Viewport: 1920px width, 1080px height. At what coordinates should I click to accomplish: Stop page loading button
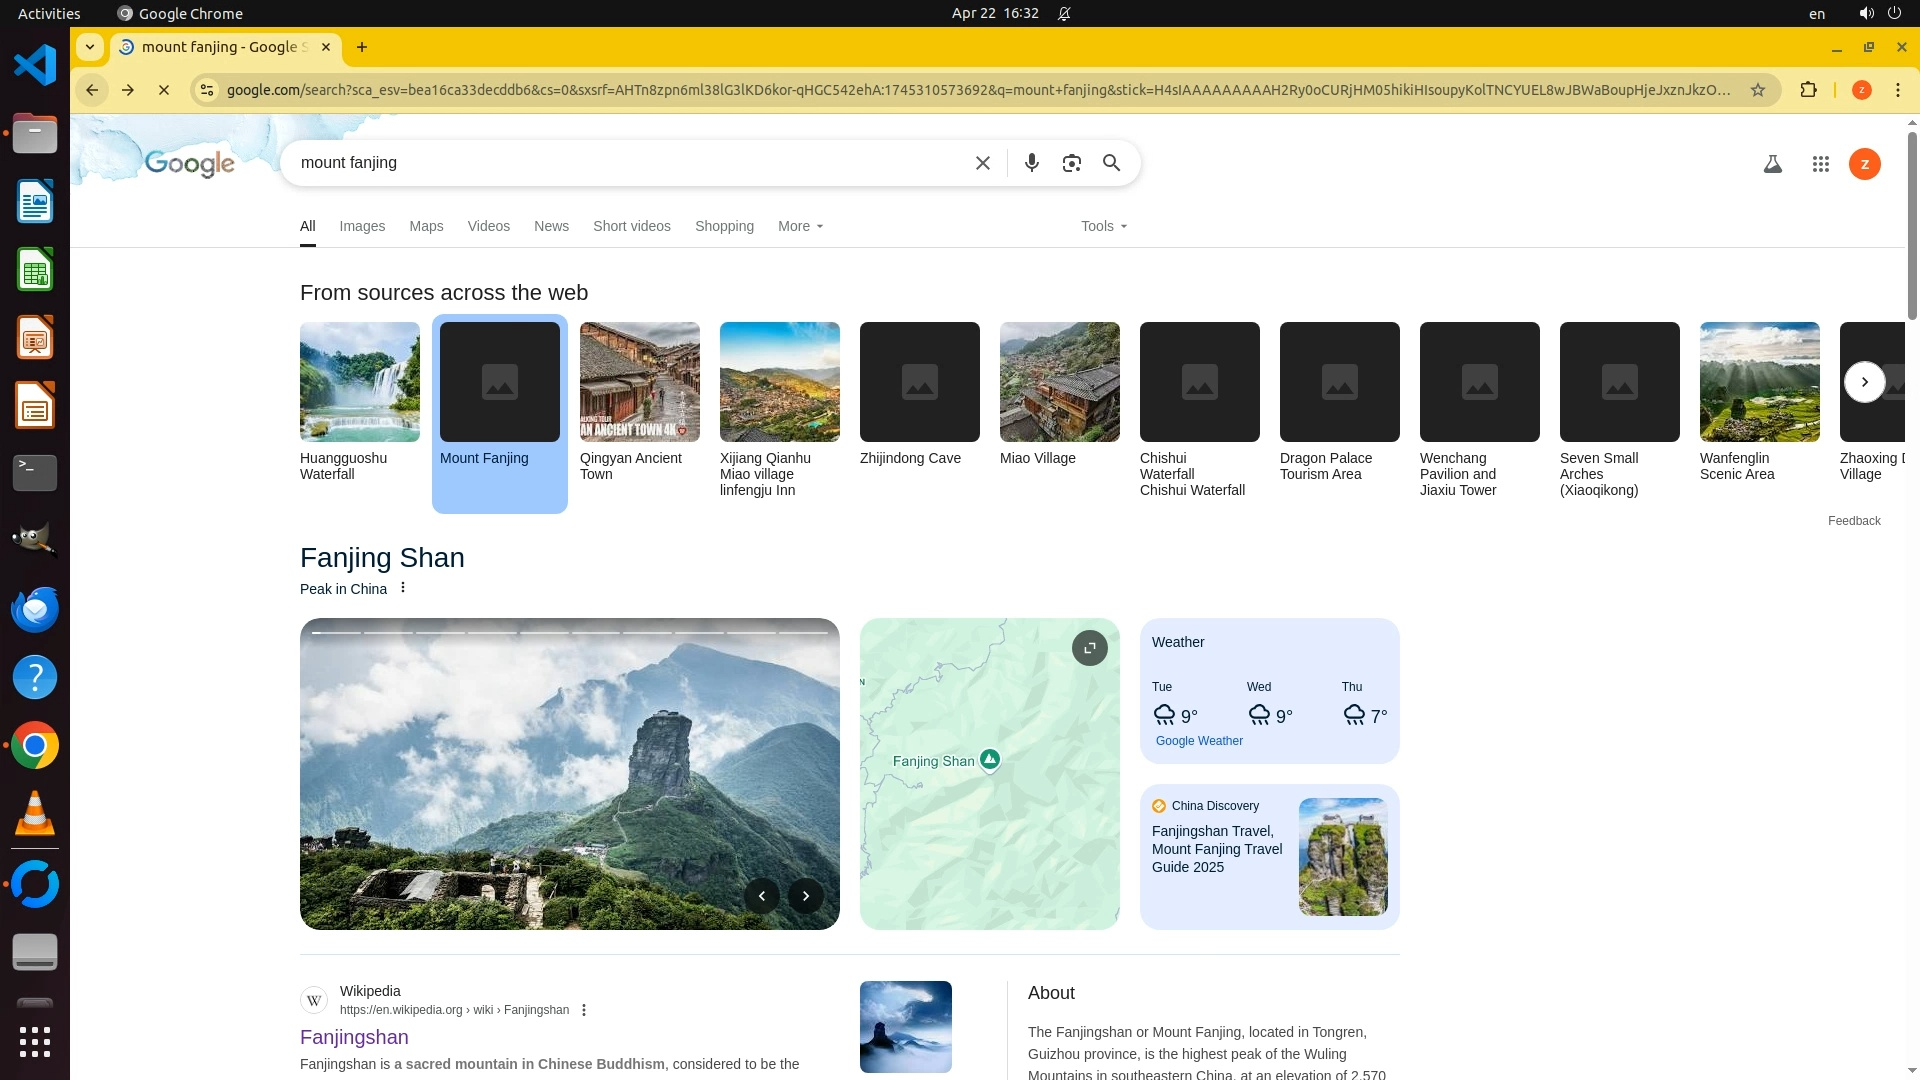point(164,90)
